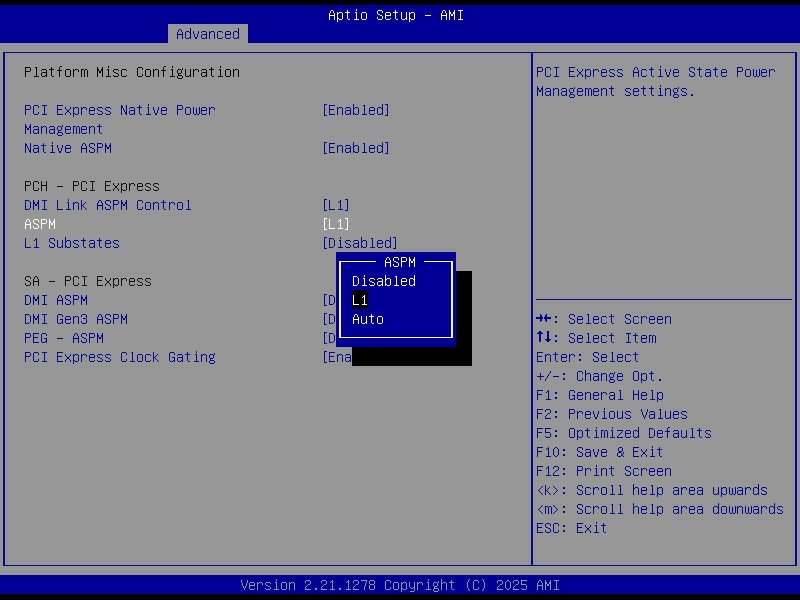Pick Auto in the ASPM popup
Screen dimensions: 800x600
[x=367, y=319]
